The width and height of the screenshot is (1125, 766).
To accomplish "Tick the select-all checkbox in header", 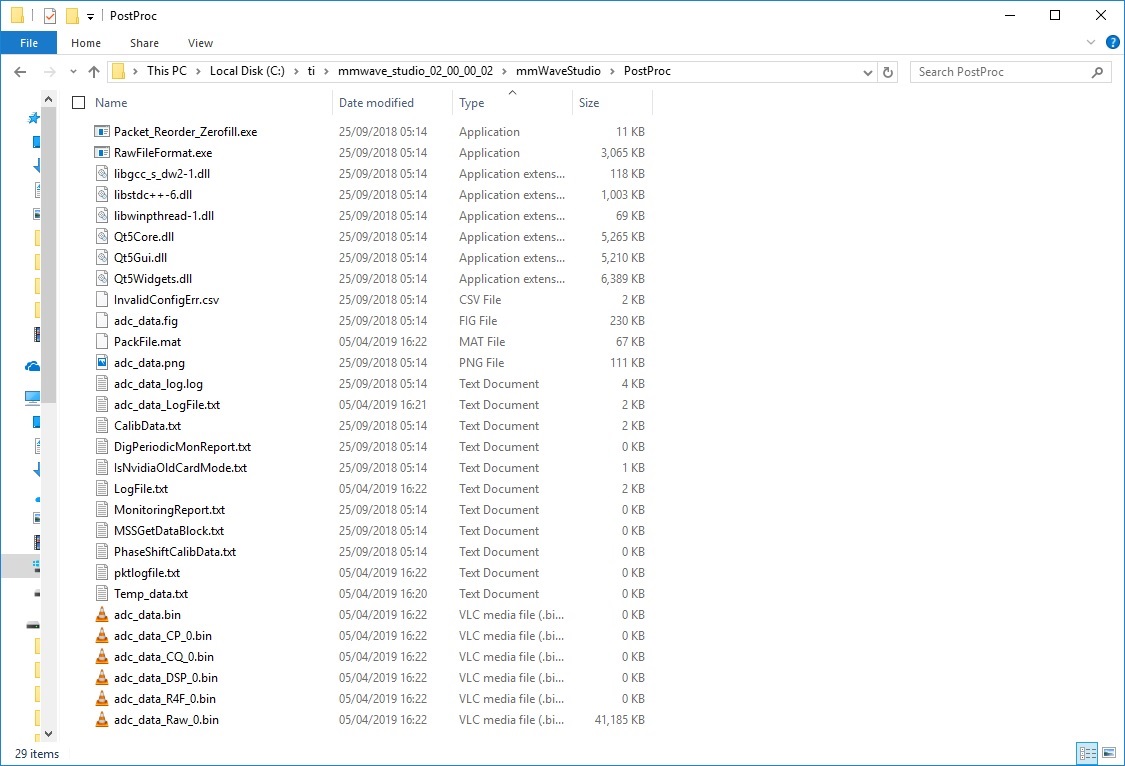I will pos(79,103).
